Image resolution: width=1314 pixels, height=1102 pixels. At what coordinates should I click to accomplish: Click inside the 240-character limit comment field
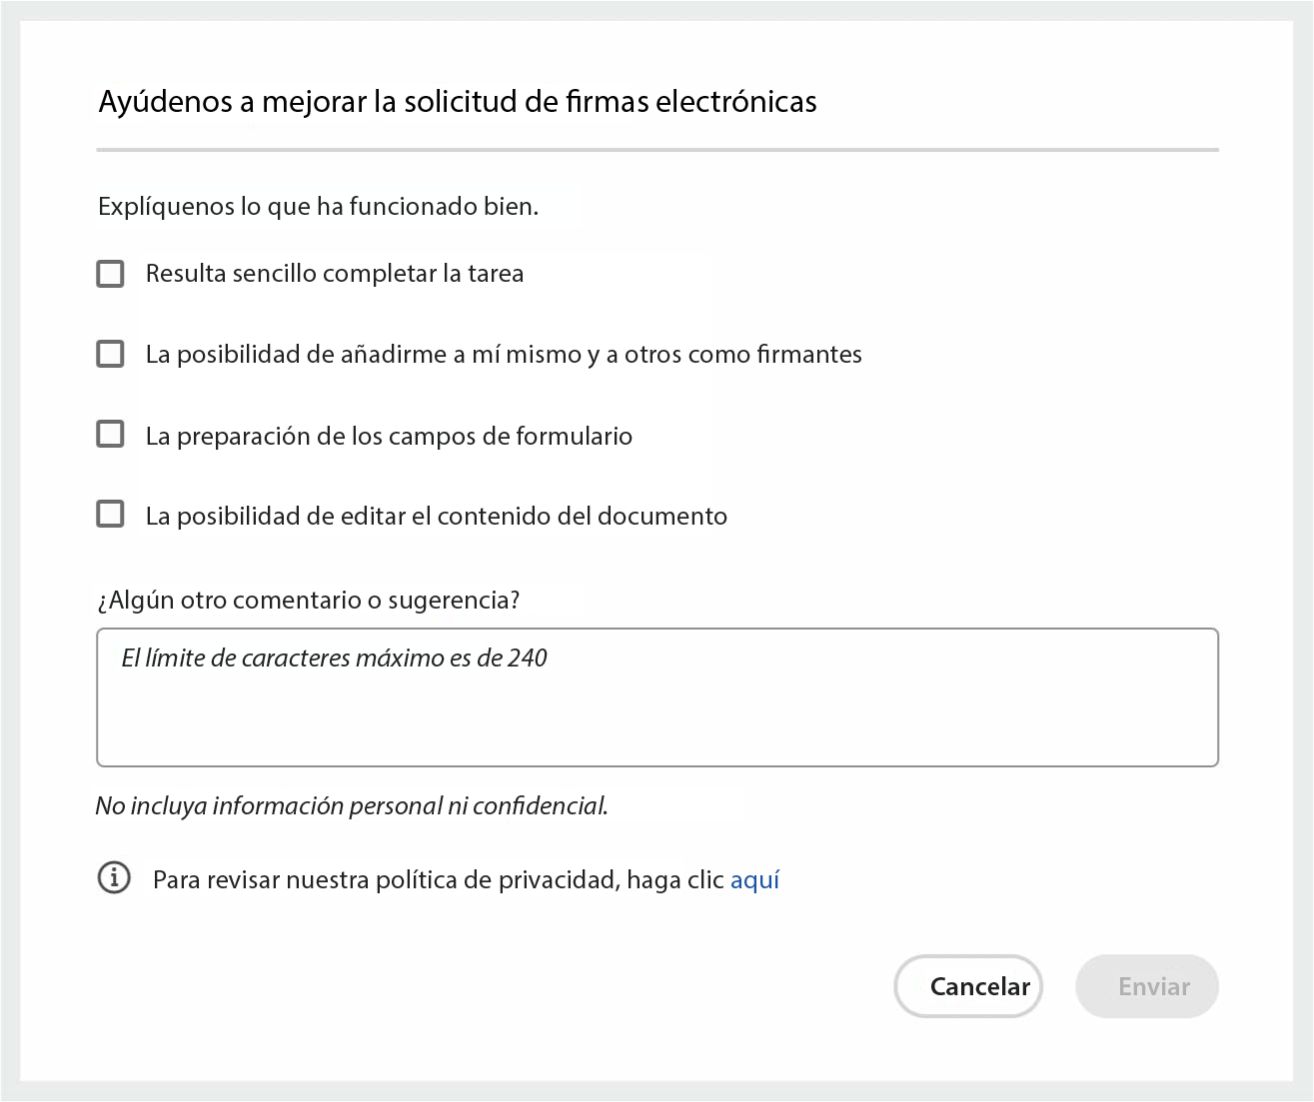(657, 695)
